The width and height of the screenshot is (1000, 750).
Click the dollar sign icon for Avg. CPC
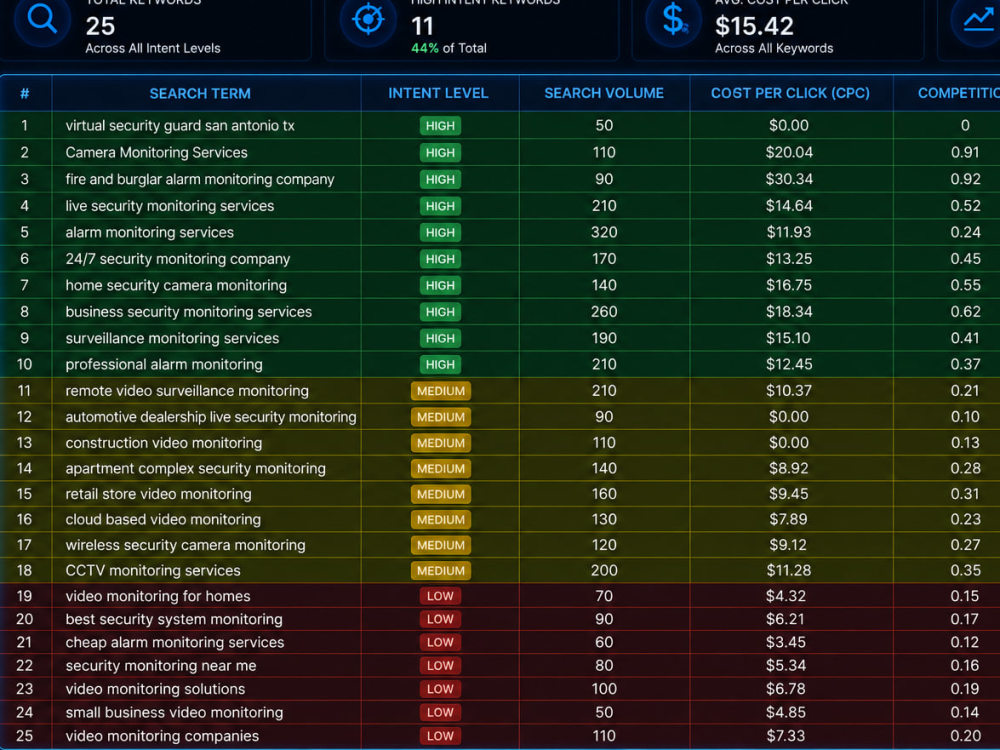[x=673, y=19]
